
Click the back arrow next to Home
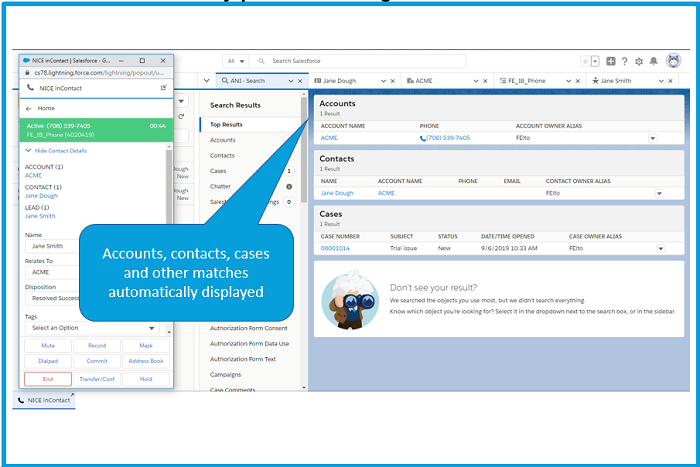point(28,108)
